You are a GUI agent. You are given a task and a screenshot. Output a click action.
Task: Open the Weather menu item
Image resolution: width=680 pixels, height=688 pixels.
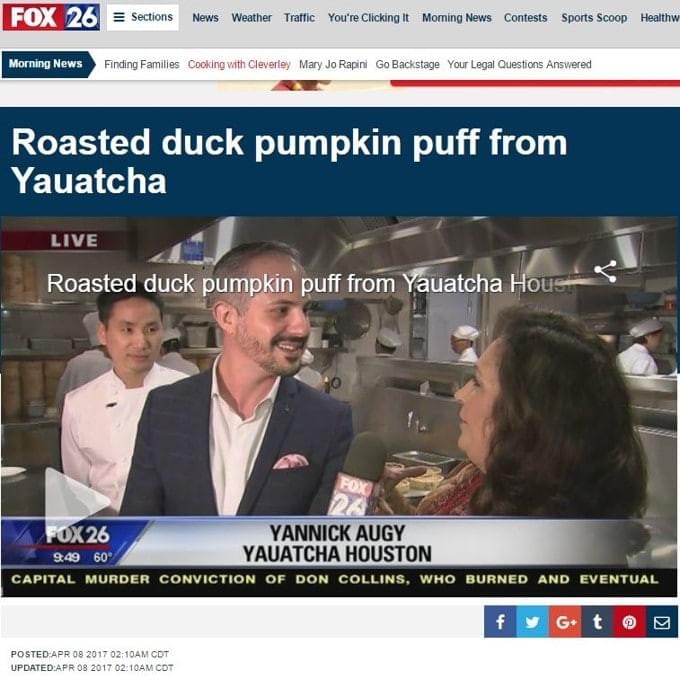(x=251, y=18)
